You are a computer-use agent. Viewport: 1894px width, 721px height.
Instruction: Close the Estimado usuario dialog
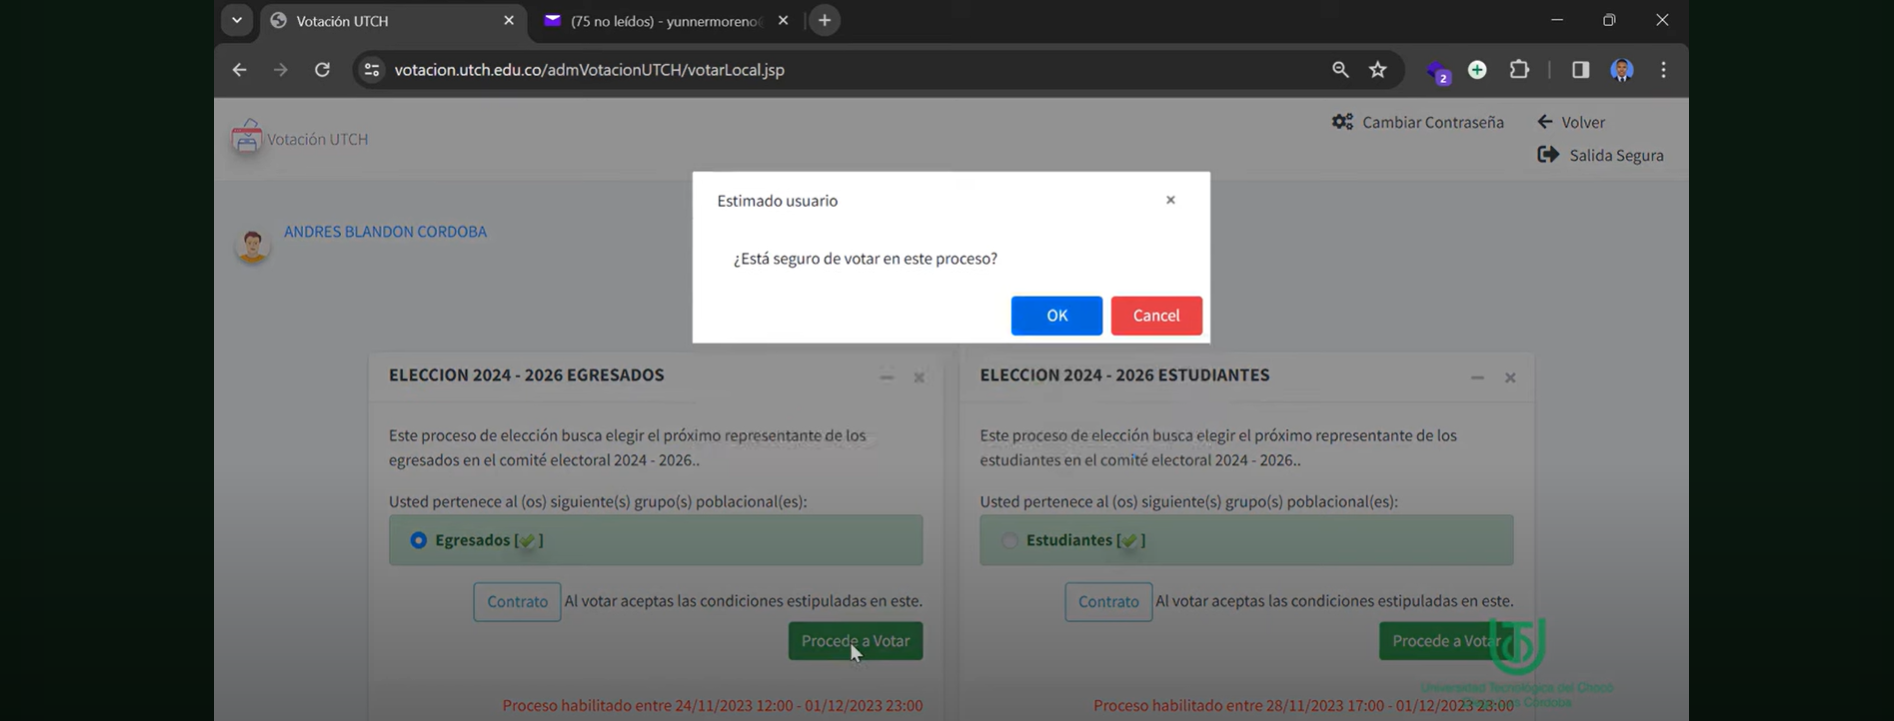[x=1170, y=200]
